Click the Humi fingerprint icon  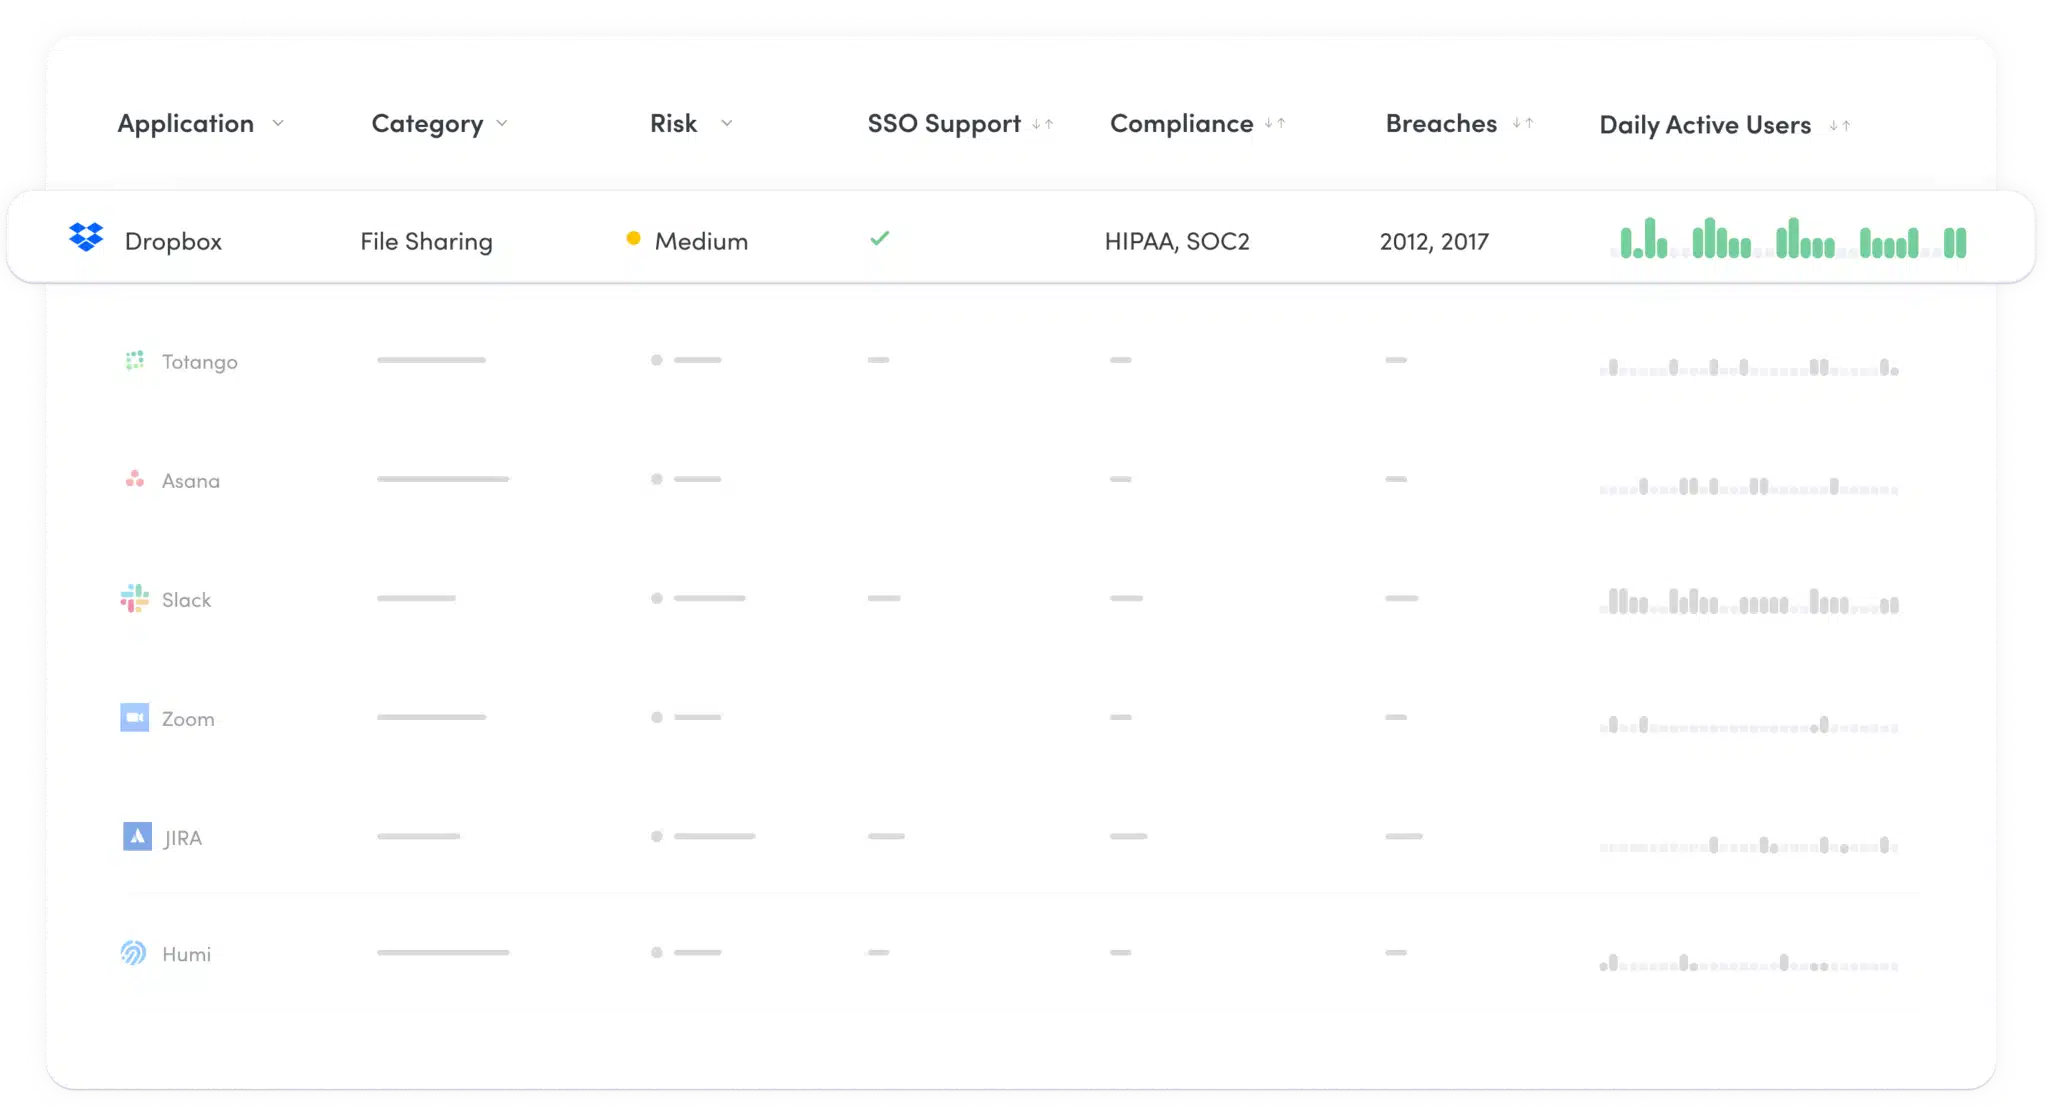pyautogui.click(x=133, y=953)
